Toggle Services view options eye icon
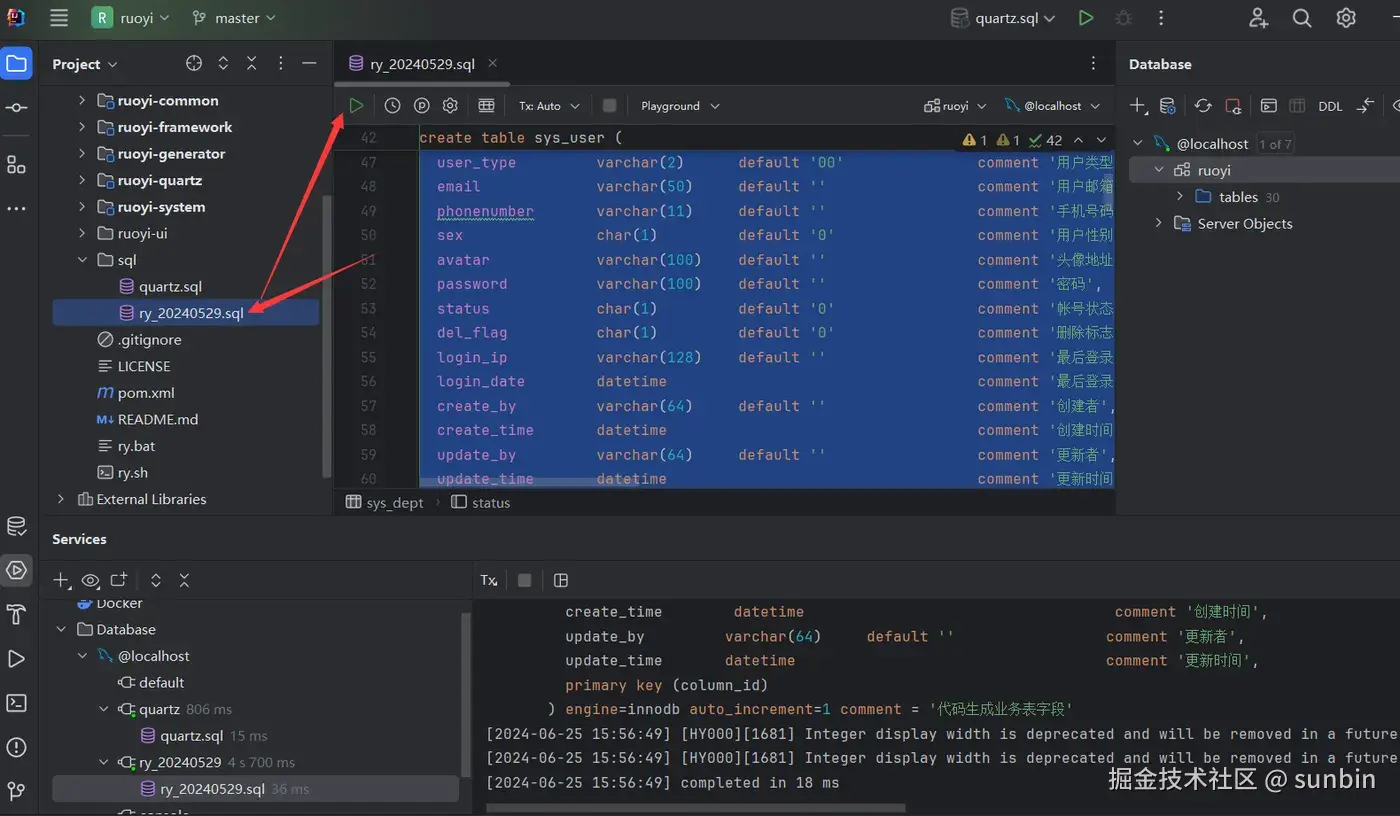 (x=90, y=580)
